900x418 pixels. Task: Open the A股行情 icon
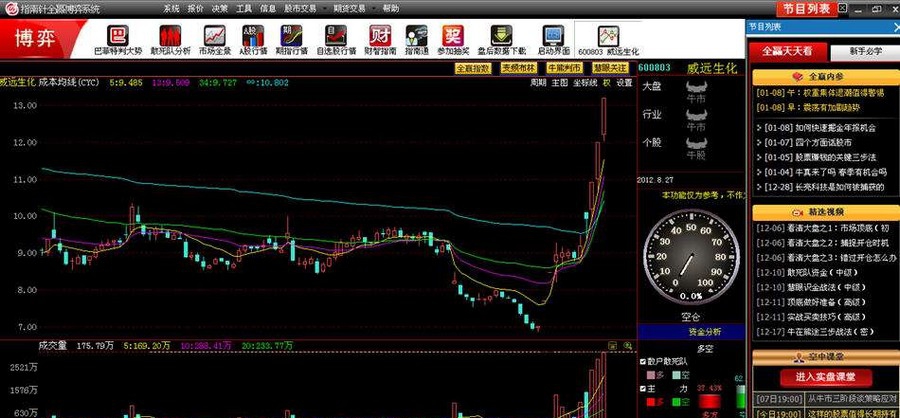(253, 36)
